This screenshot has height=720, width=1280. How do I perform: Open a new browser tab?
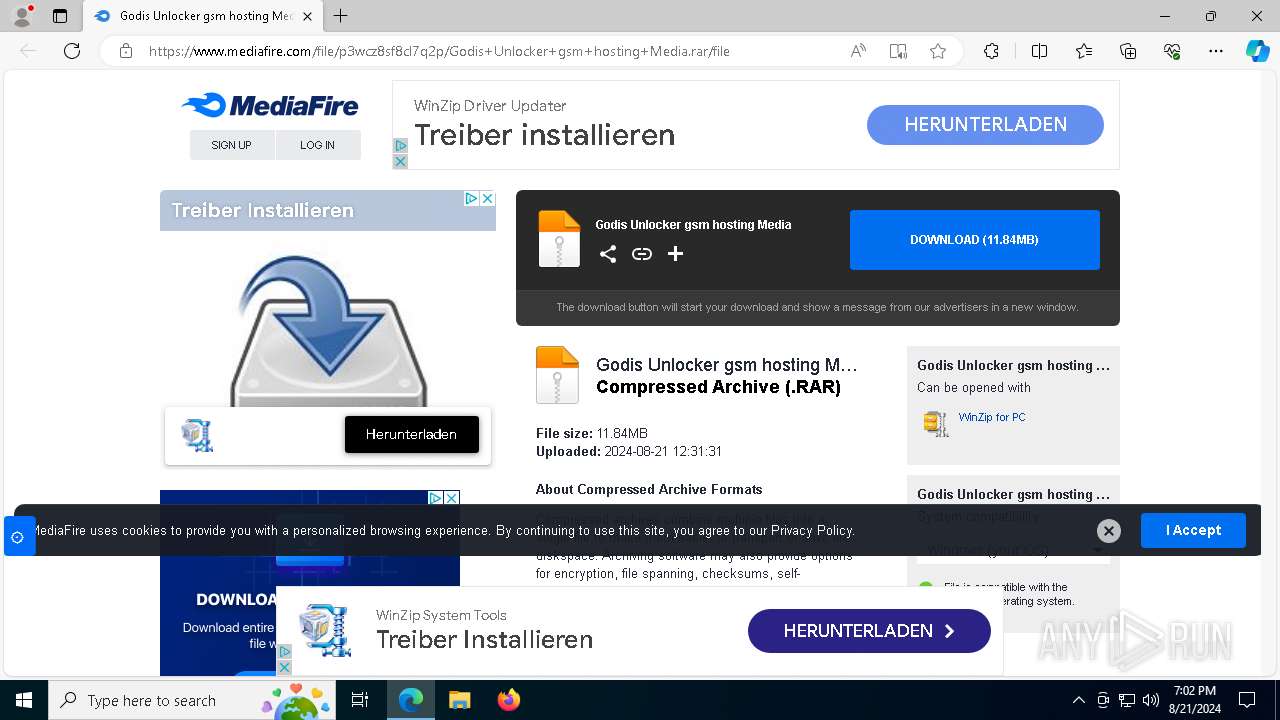click(341, 16)
